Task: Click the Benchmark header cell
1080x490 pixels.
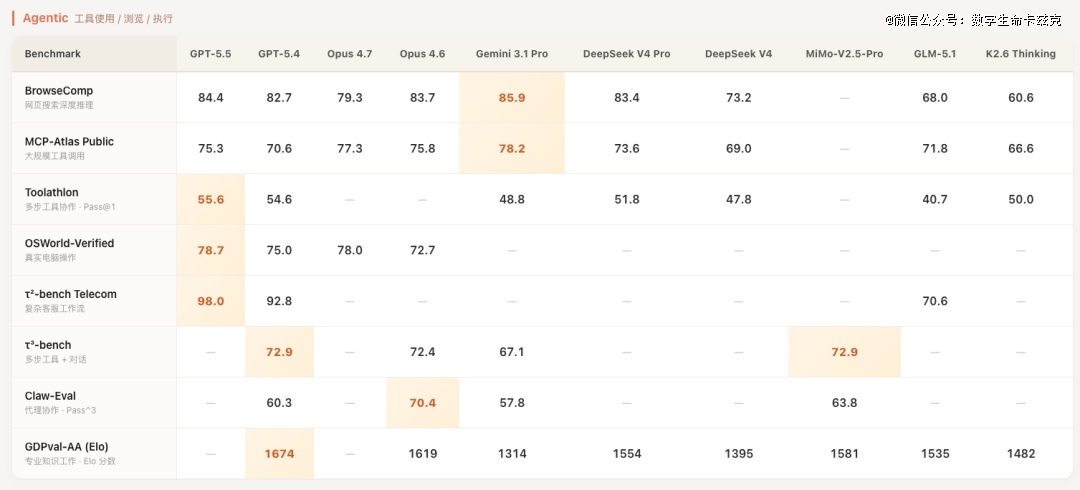Action: (53, 54)
